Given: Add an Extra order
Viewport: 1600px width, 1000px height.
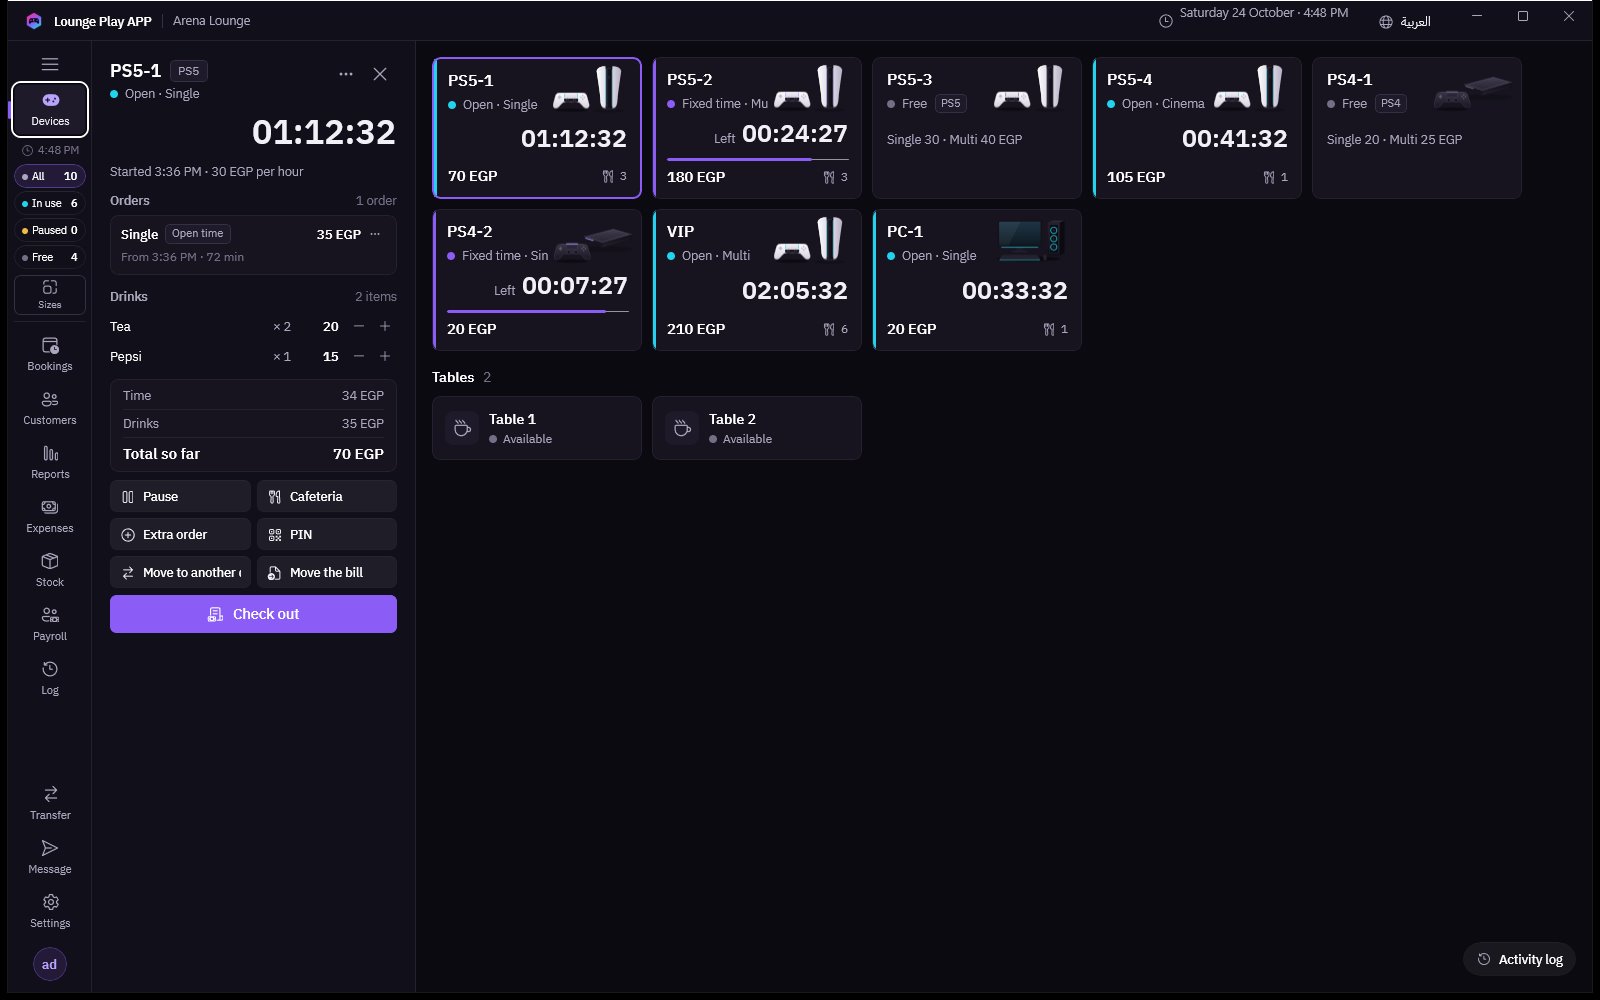Looking at the screenshot, I should [x=180, y=534].
